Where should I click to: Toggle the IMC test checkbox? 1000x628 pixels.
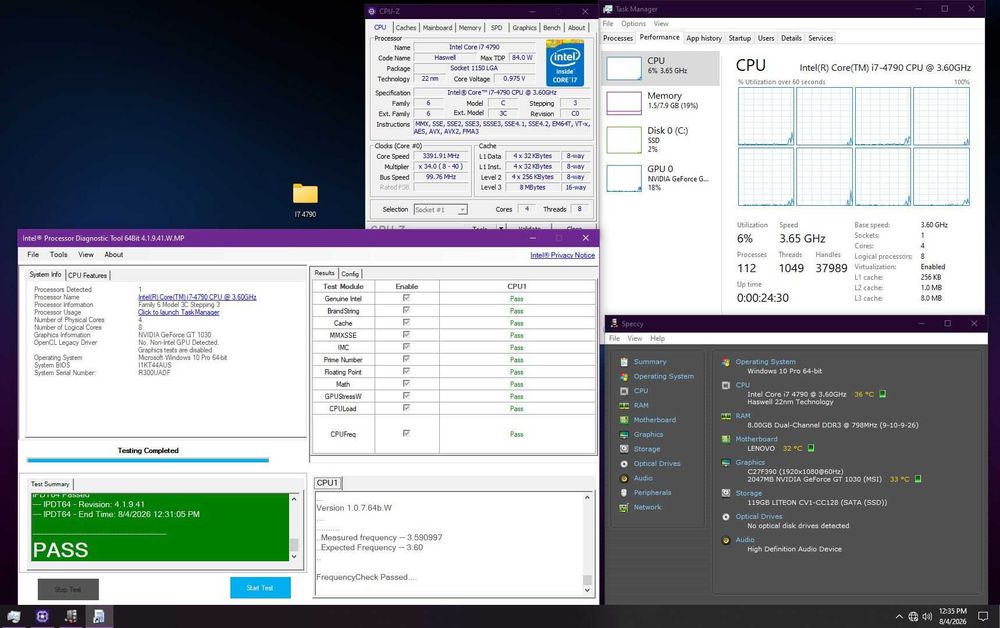point(406,346)
